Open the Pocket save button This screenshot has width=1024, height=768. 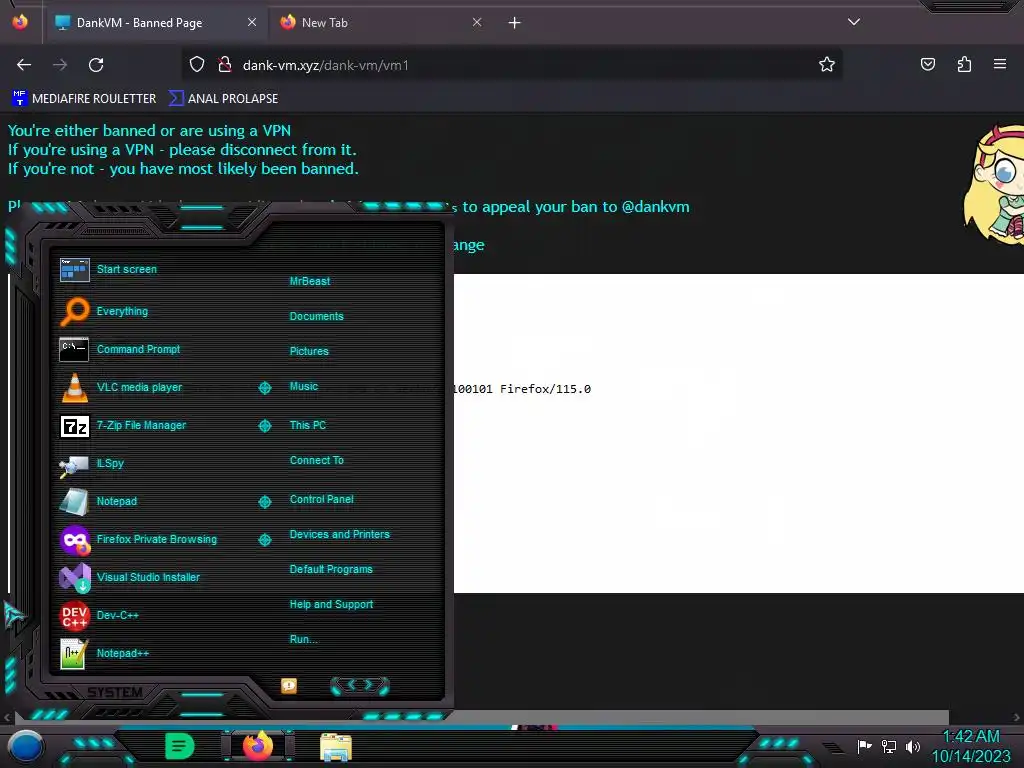pos(928,64)
